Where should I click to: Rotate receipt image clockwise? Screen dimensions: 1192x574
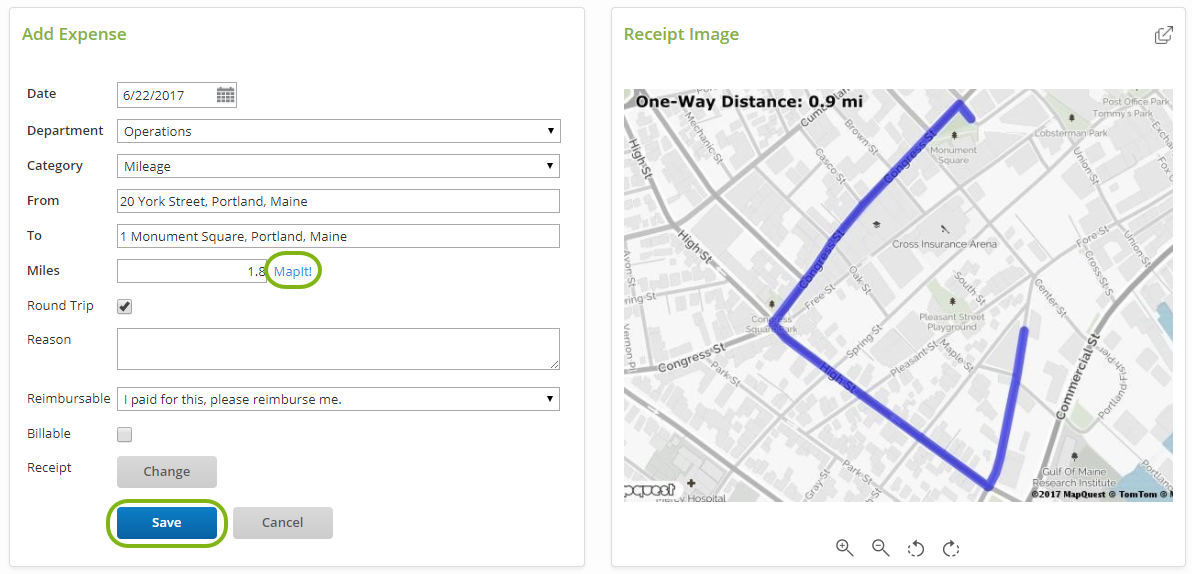[951, 548]
